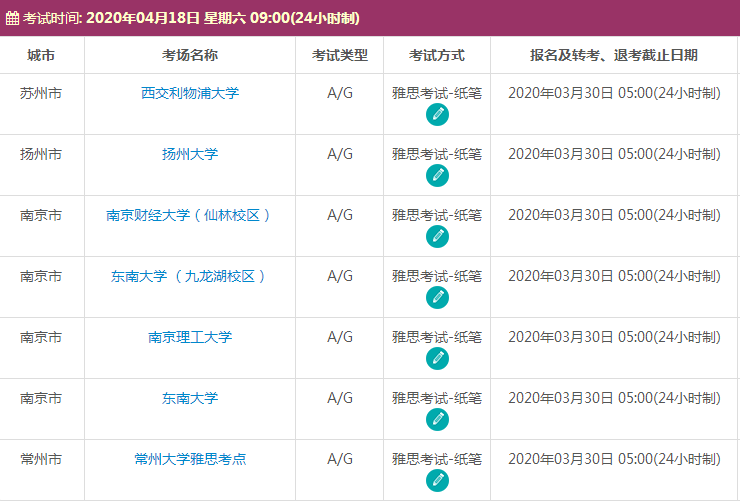Select 南京市 in the 九龙湖校区 row
Screen dimensions: 740x501
pyautogui.click(x=41, y=276)
